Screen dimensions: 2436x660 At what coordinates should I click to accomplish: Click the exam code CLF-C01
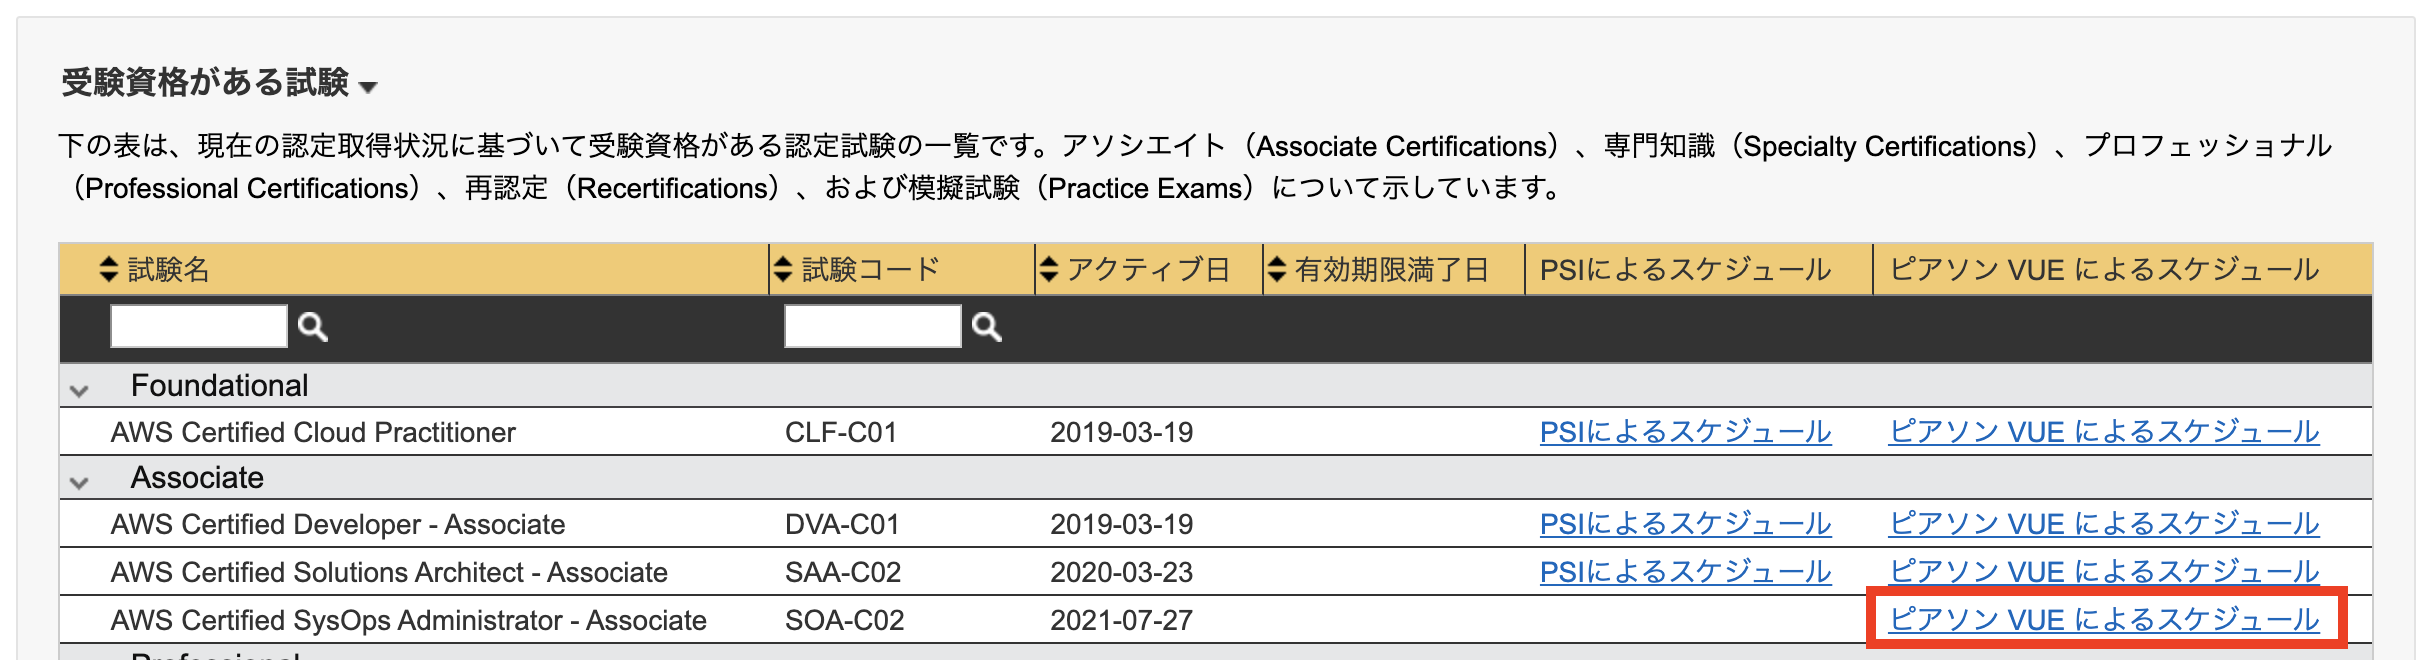point(841,432)
